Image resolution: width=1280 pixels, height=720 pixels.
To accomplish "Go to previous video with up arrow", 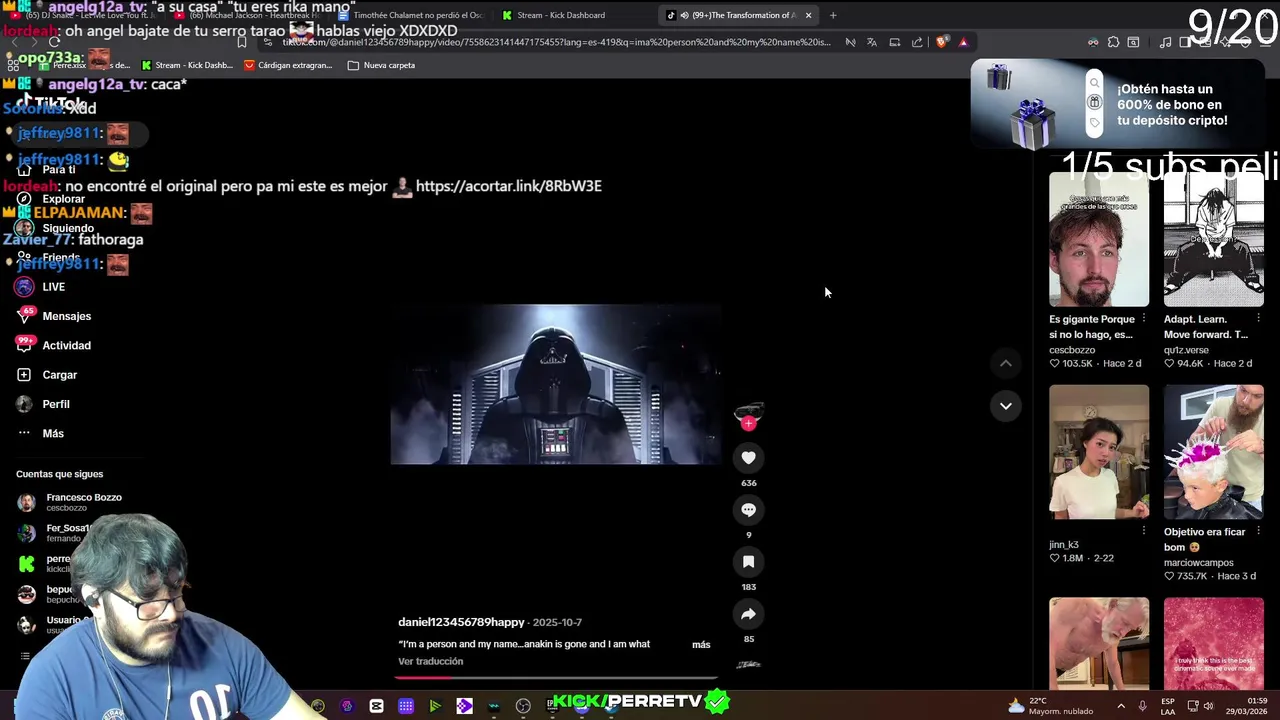I will pos(1005,363).
